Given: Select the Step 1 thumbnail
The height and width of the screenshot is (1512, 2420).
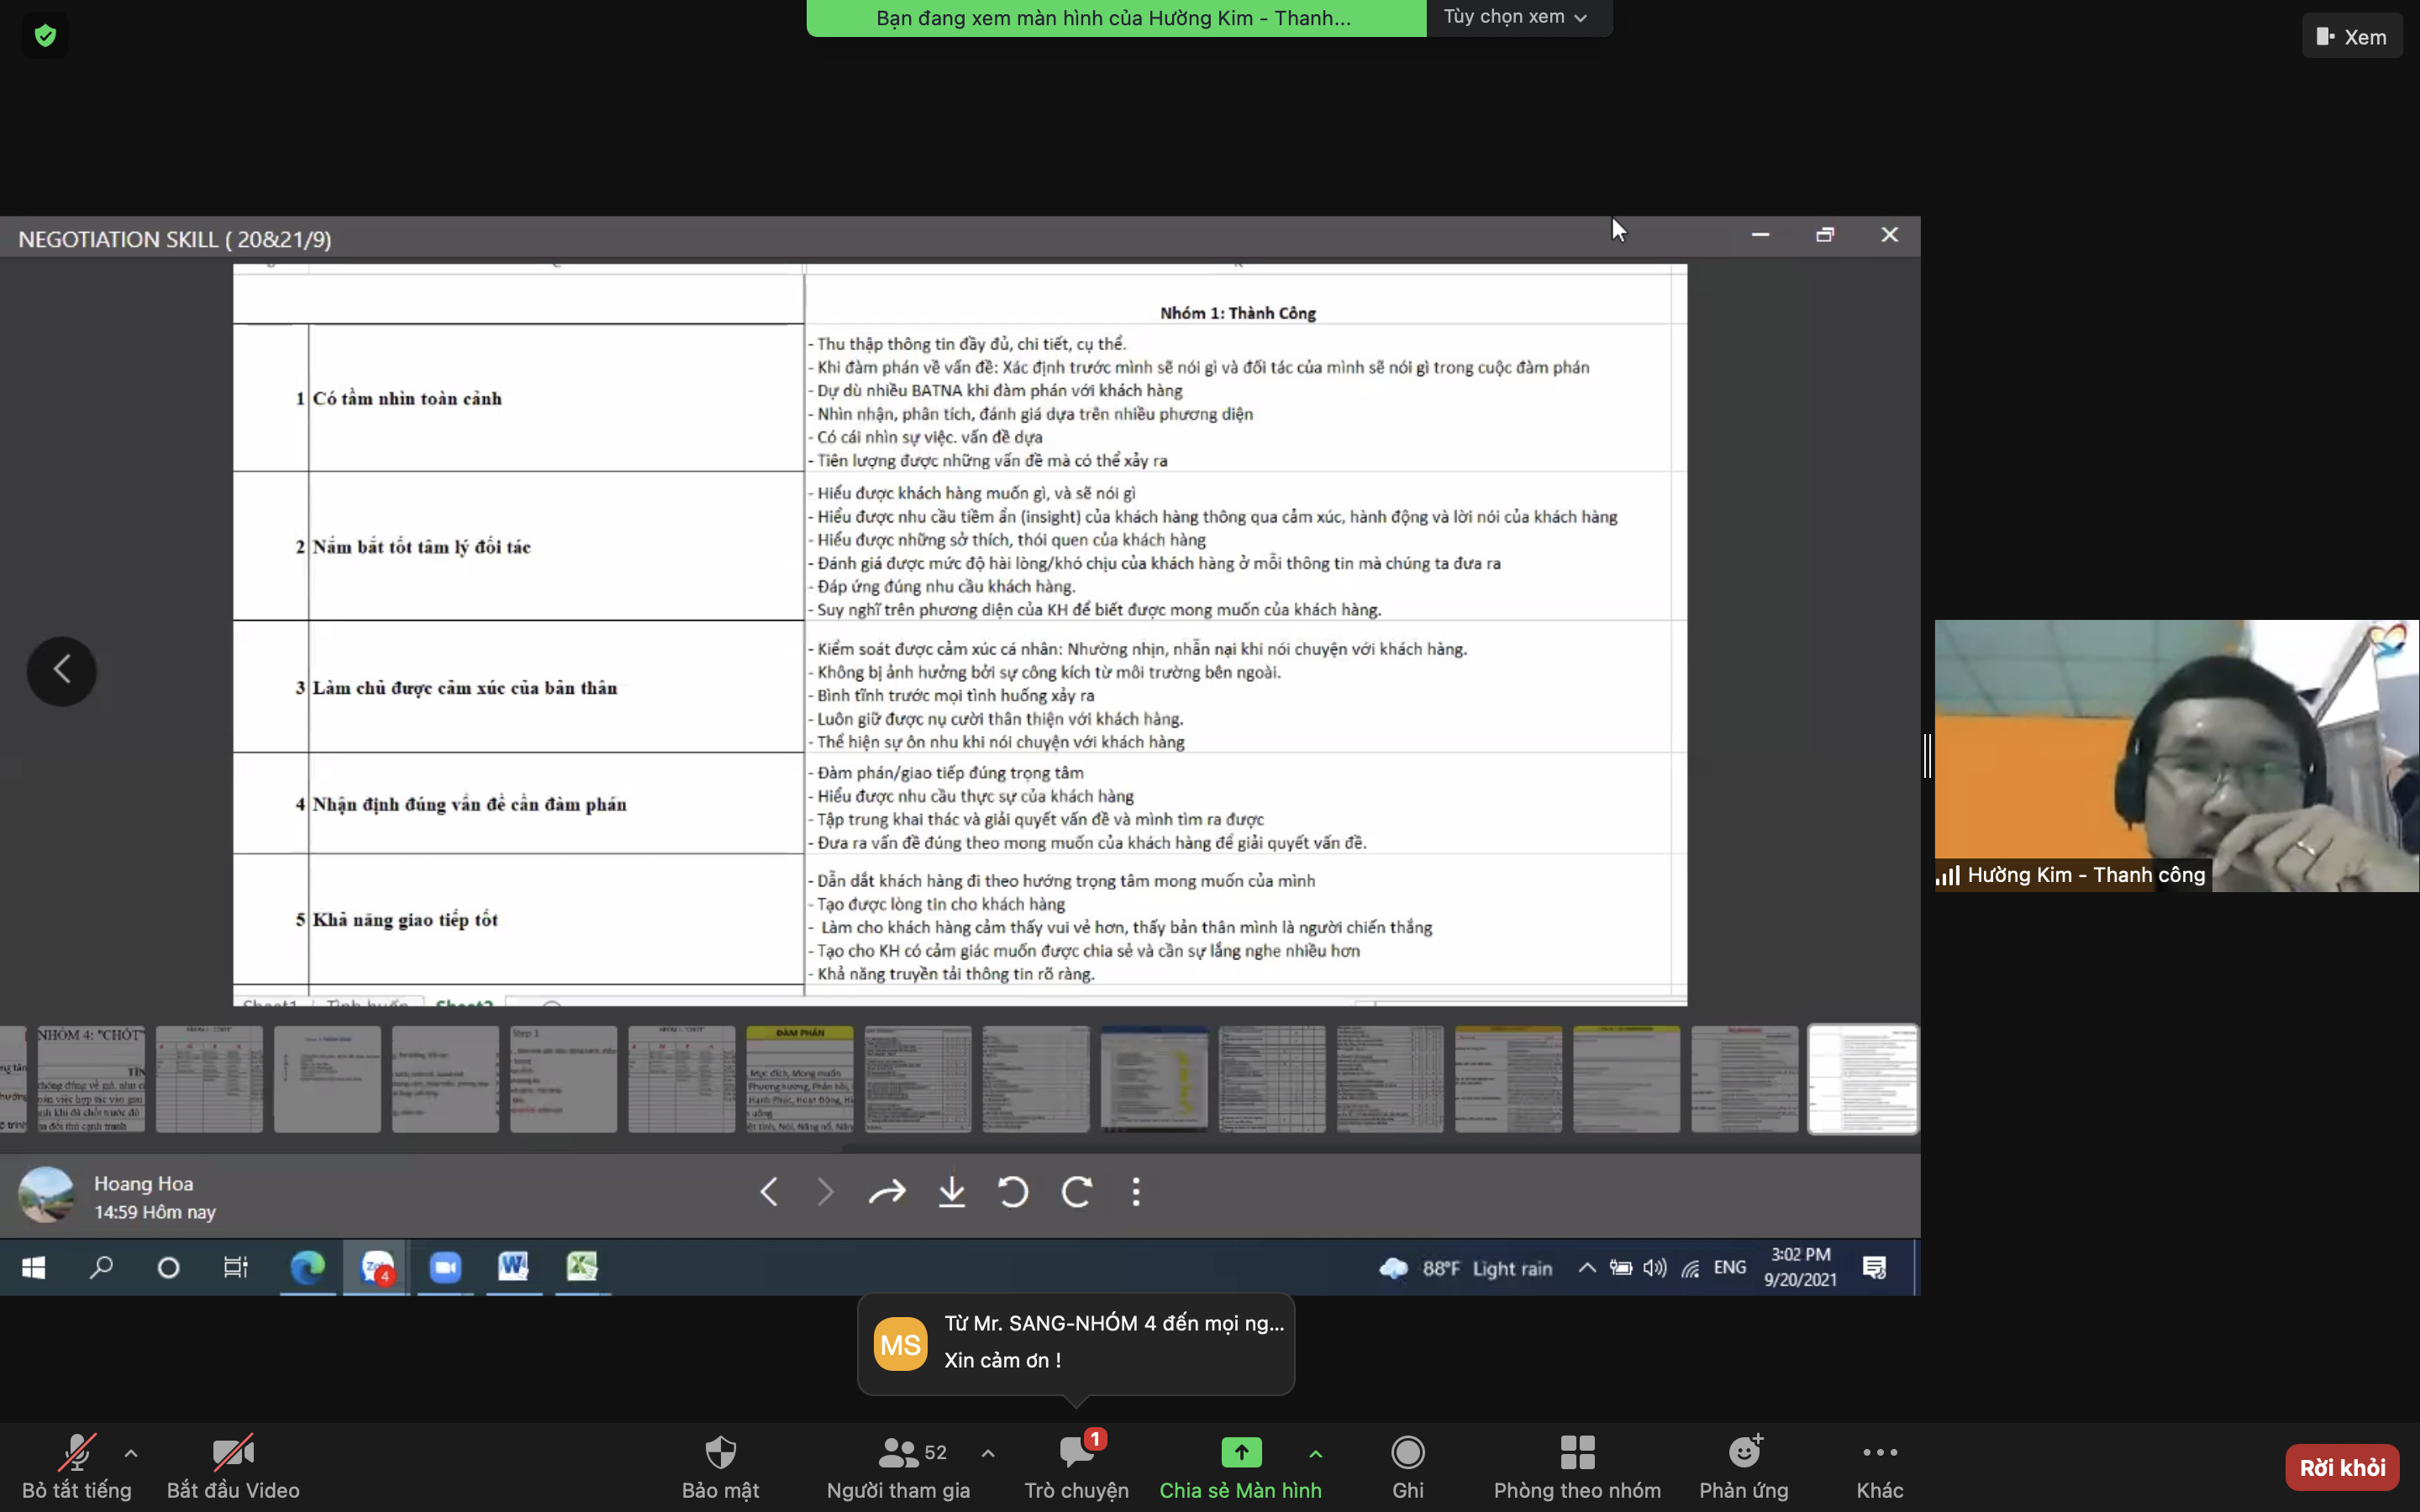Looking at the screenshot, I should coord(564,1079).
